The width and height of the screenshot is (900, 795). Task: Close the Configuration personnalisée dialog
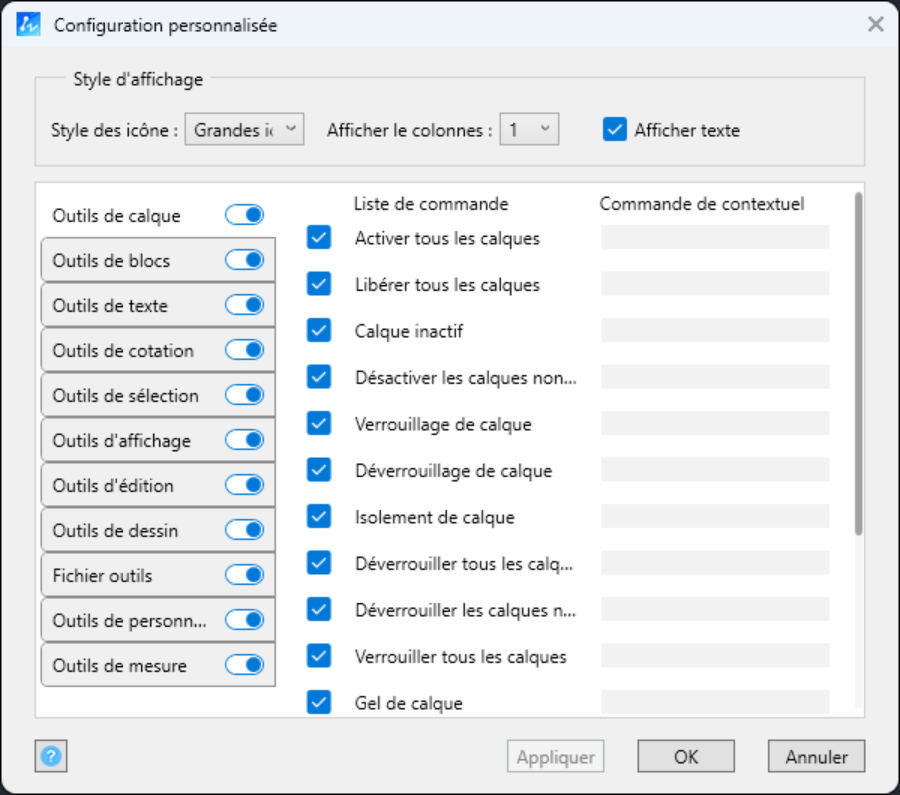click(x=875, y=25)
